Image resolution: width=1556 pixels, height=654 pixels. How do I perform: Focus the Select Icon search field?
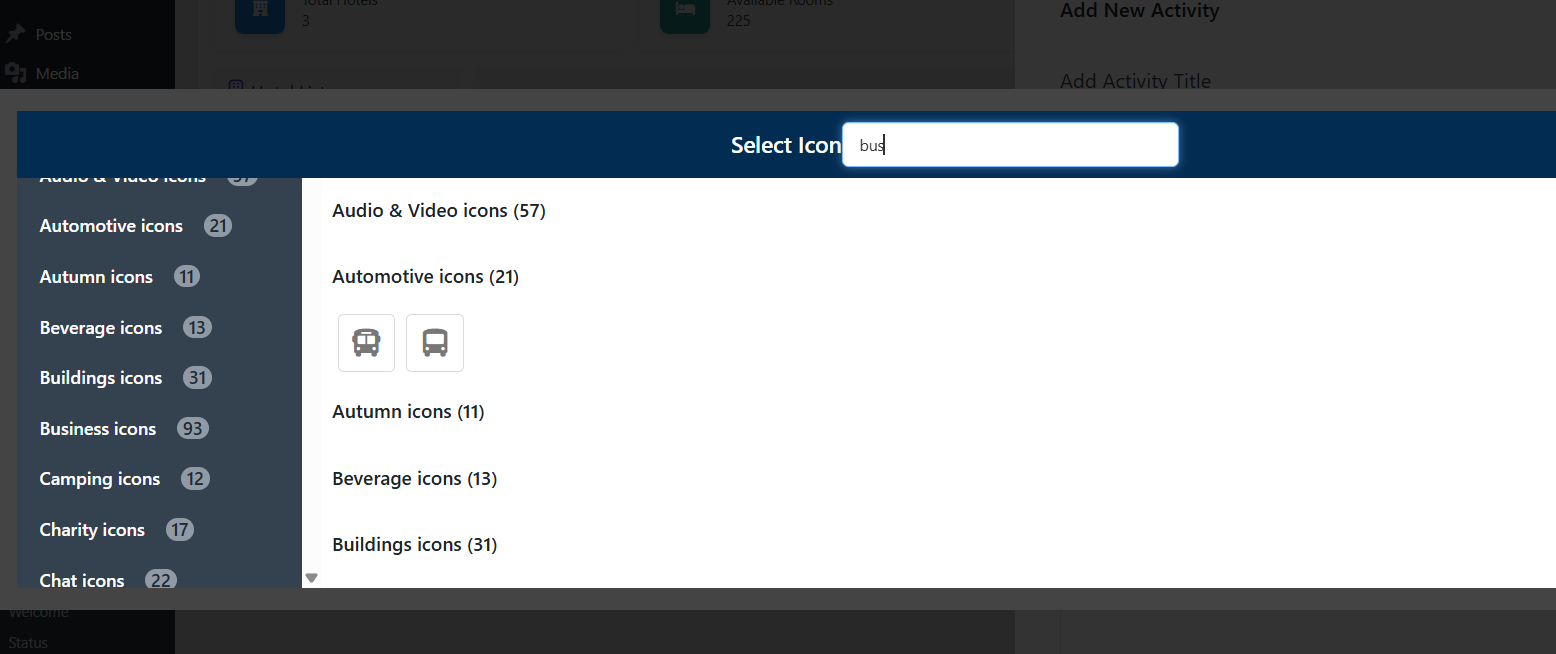click(x=1010, y=145)
